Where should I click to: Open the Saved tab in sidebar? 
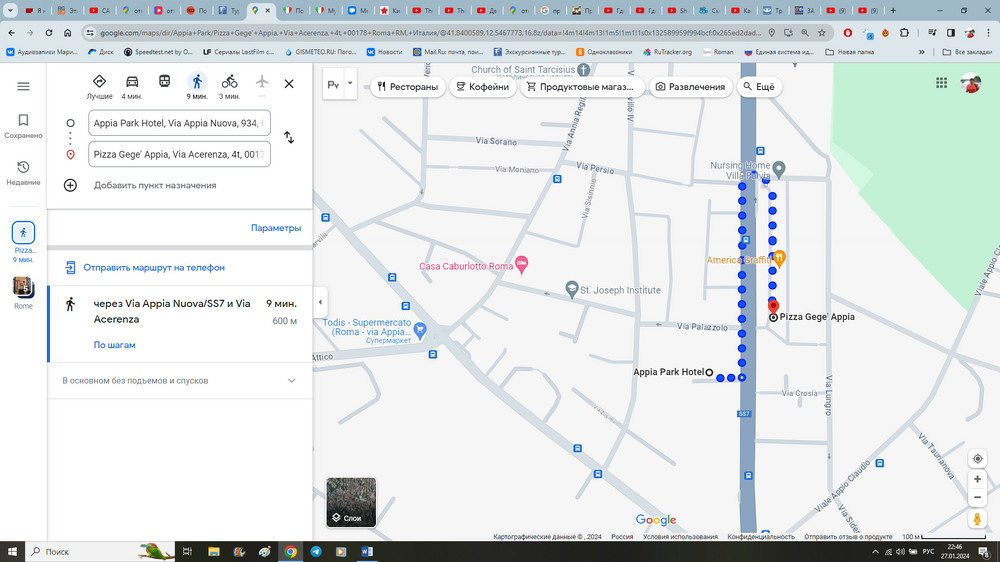pos(23,125)
